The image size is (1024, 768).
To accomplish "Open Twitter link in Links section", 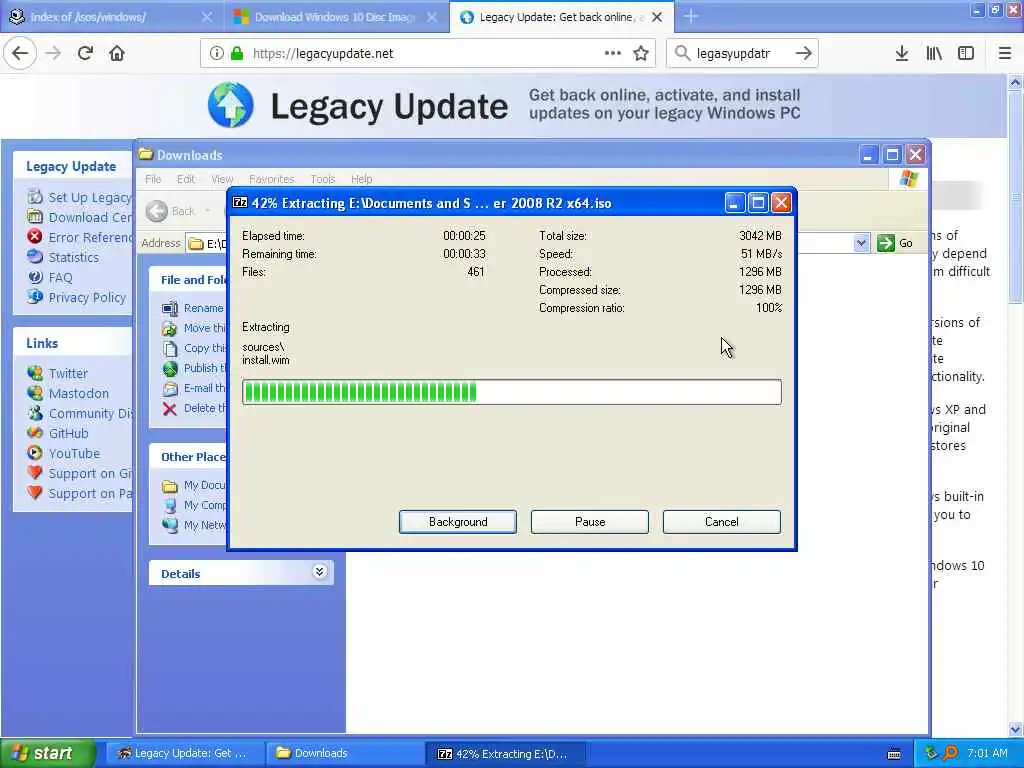I will click(68, 374).
